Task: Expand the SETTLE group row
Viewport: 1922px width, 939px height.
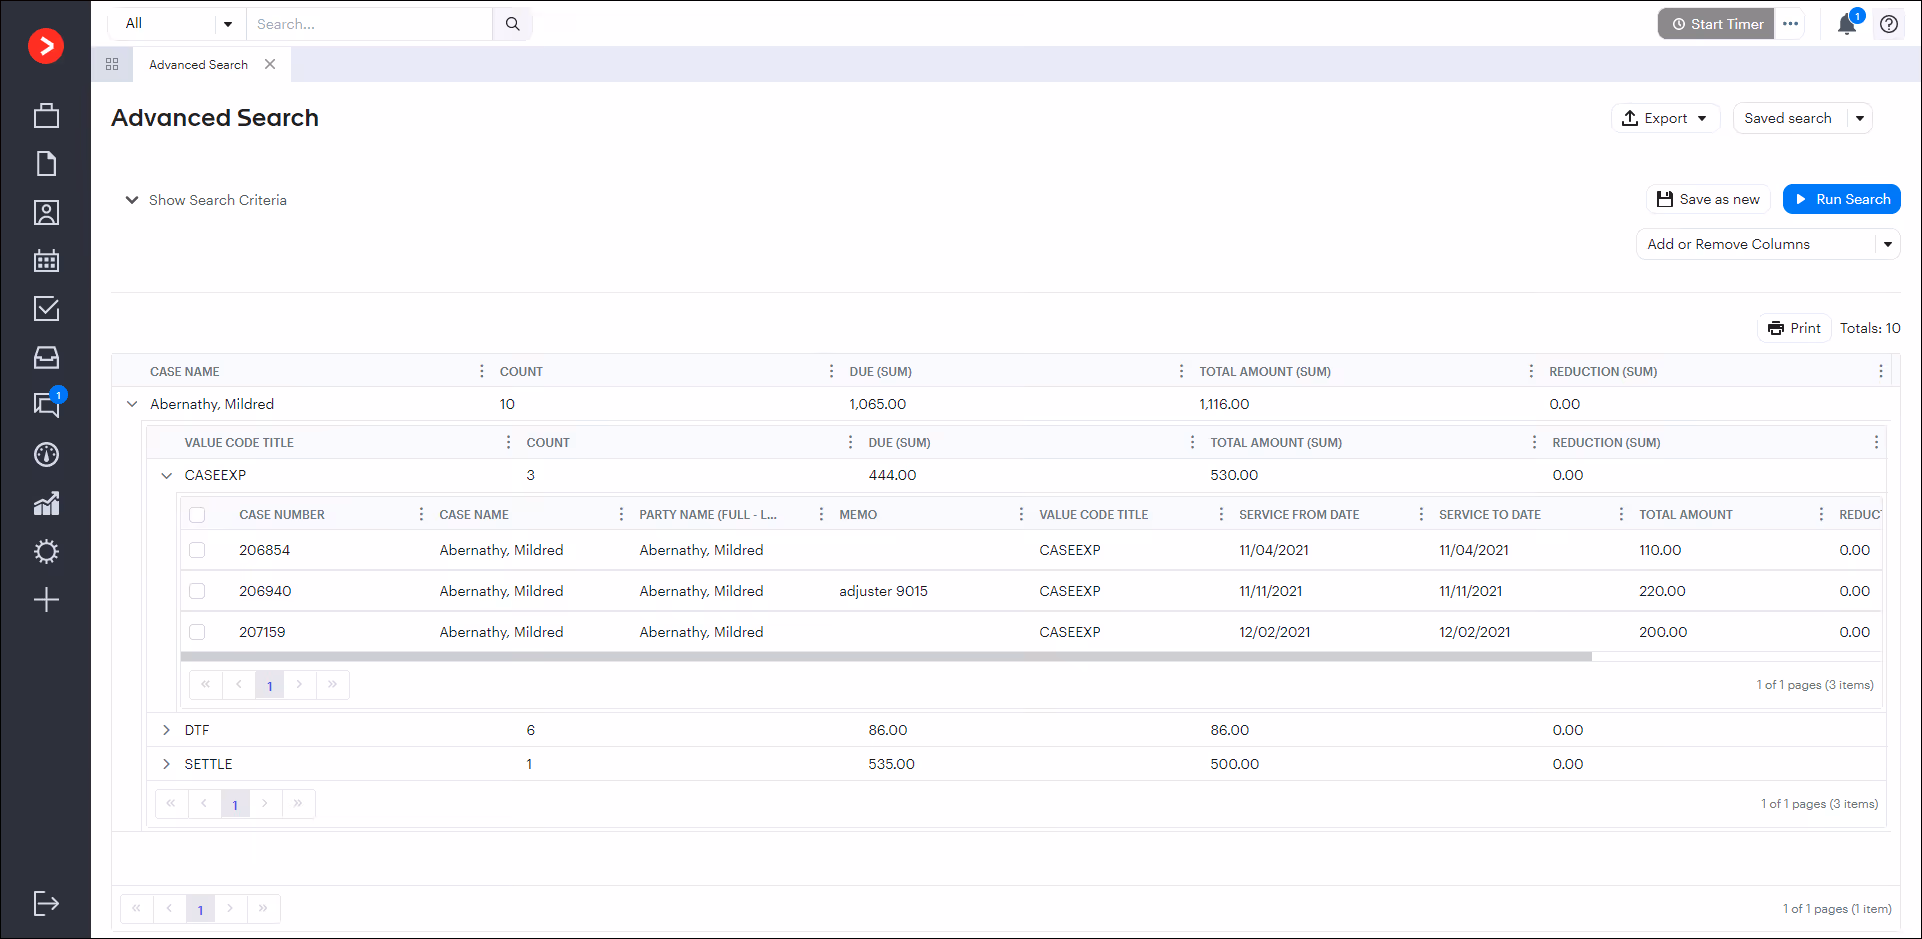Action: [x=167, y=764]
